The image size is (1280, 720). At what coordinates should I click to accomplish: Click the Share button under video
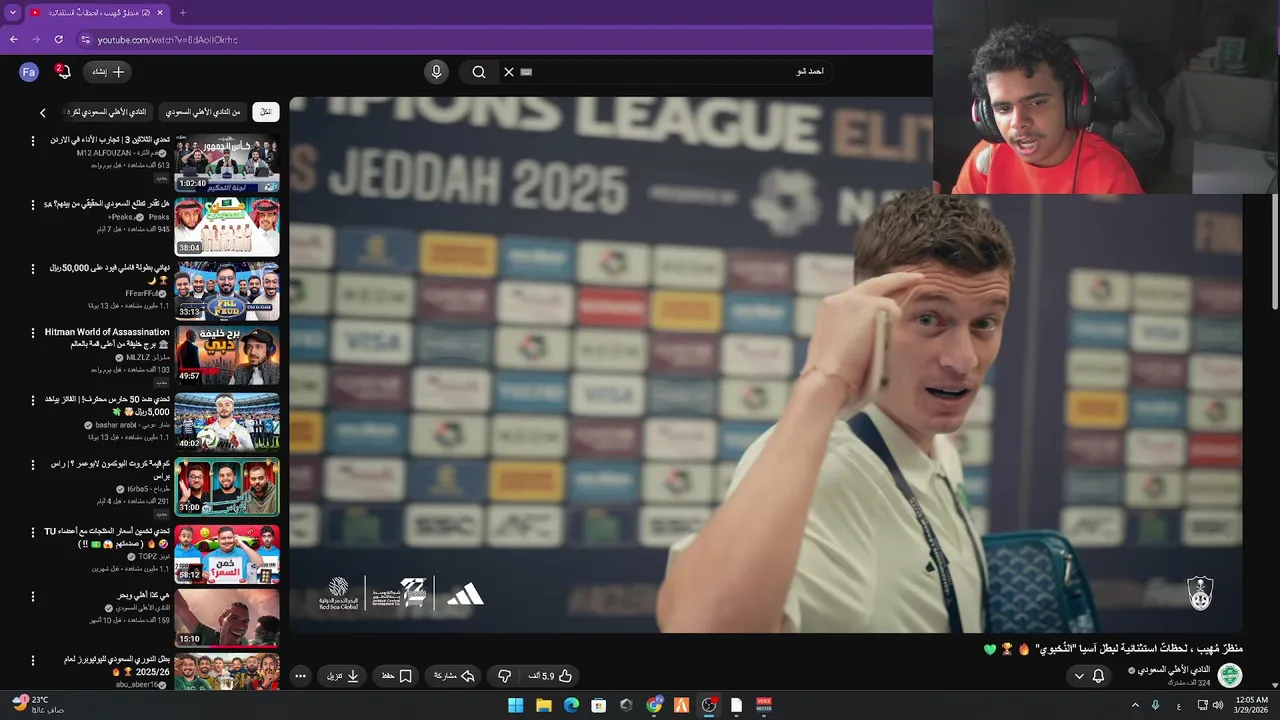pos(453,676)
